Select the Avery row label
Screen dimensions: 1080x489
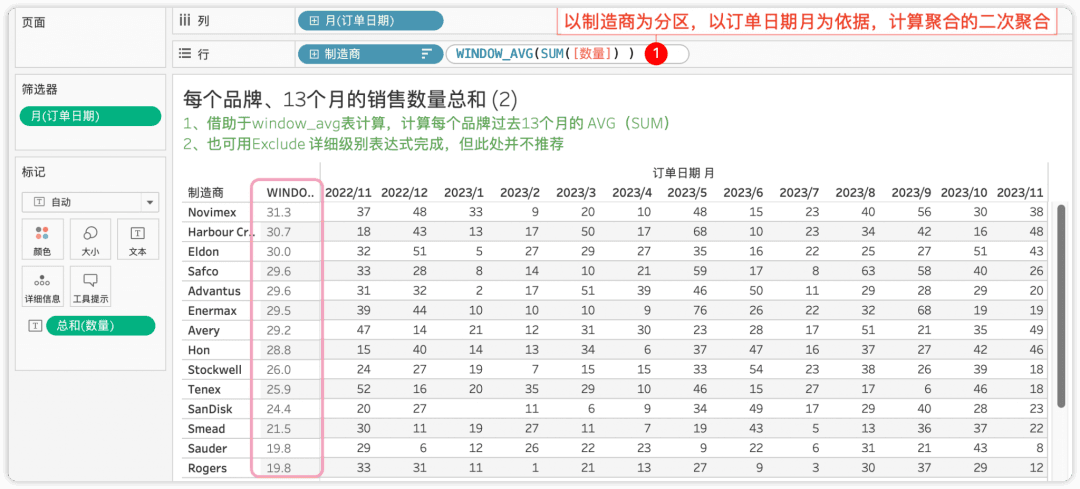[x=204, y=331]
